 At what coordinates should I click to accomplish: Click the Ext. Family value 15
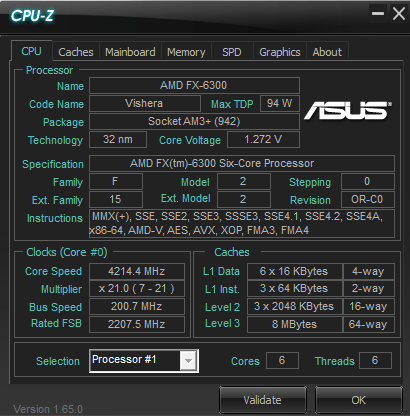pos(116,200)
